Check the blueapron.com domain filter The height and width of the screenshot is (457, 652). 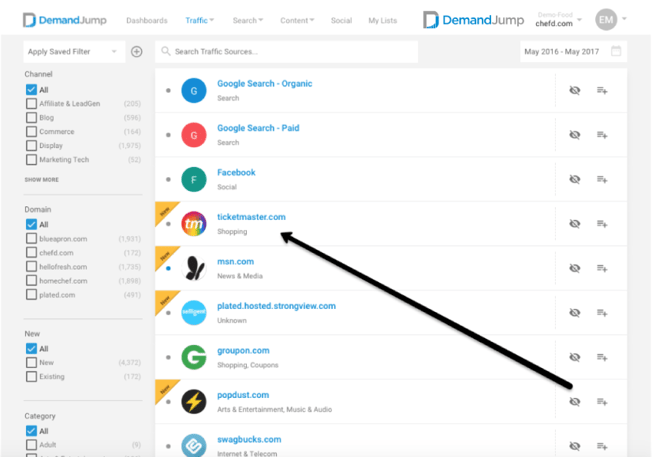coord(31,239)
